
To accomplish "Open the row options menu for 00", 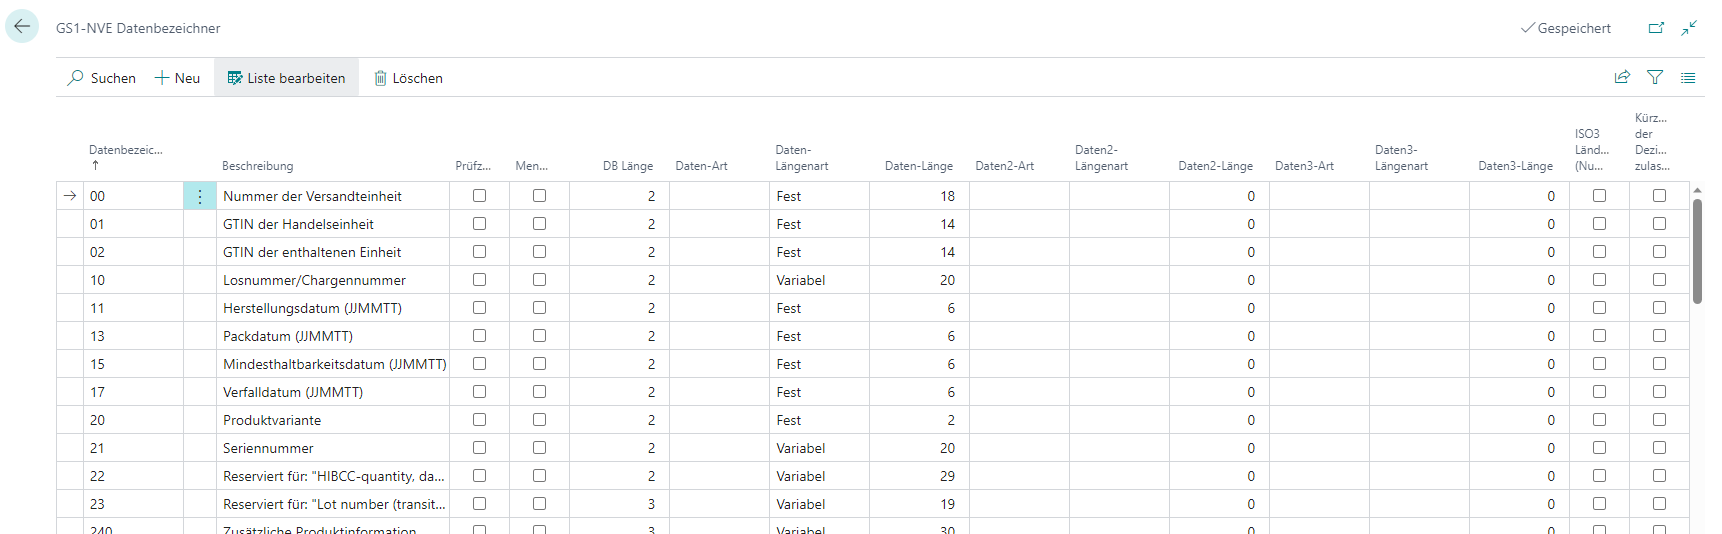I will coord(199,196).
